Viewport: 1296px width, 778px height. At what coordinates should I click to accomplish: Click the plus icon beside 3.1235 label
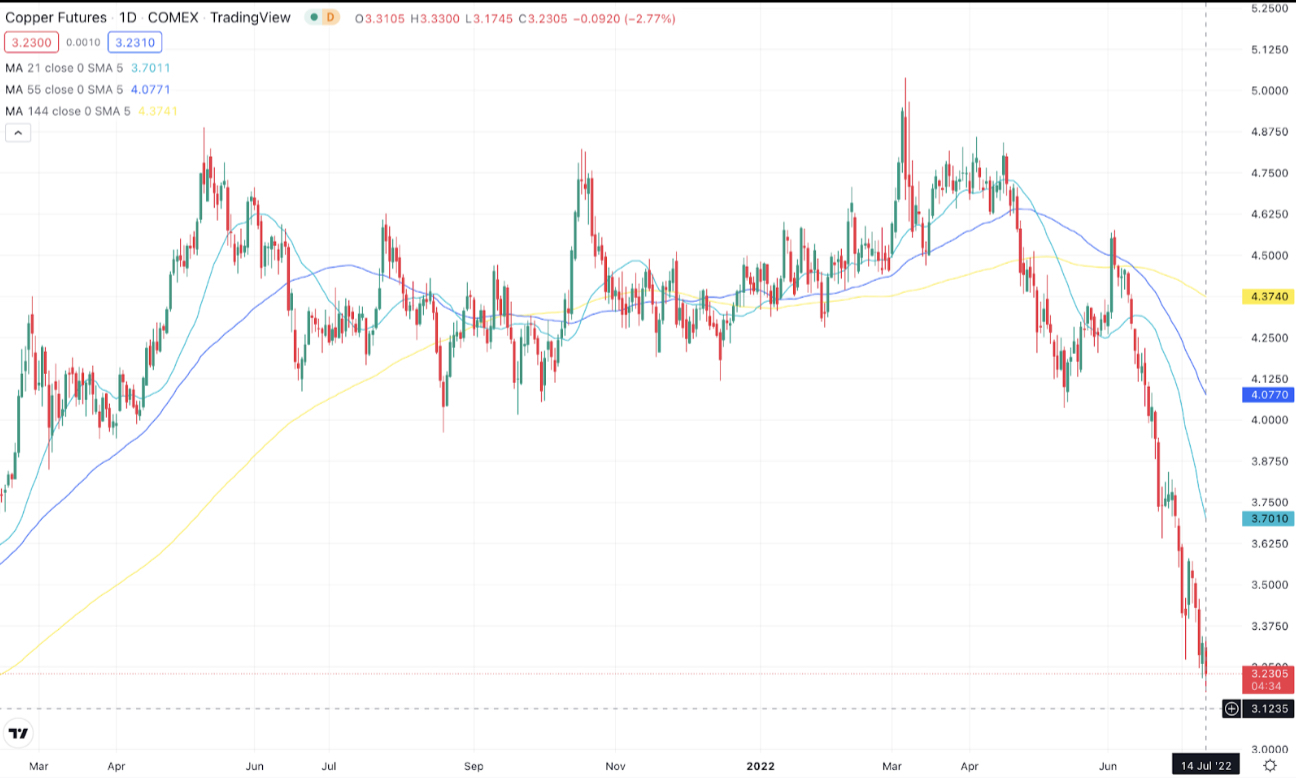(x=1232, y=708)
